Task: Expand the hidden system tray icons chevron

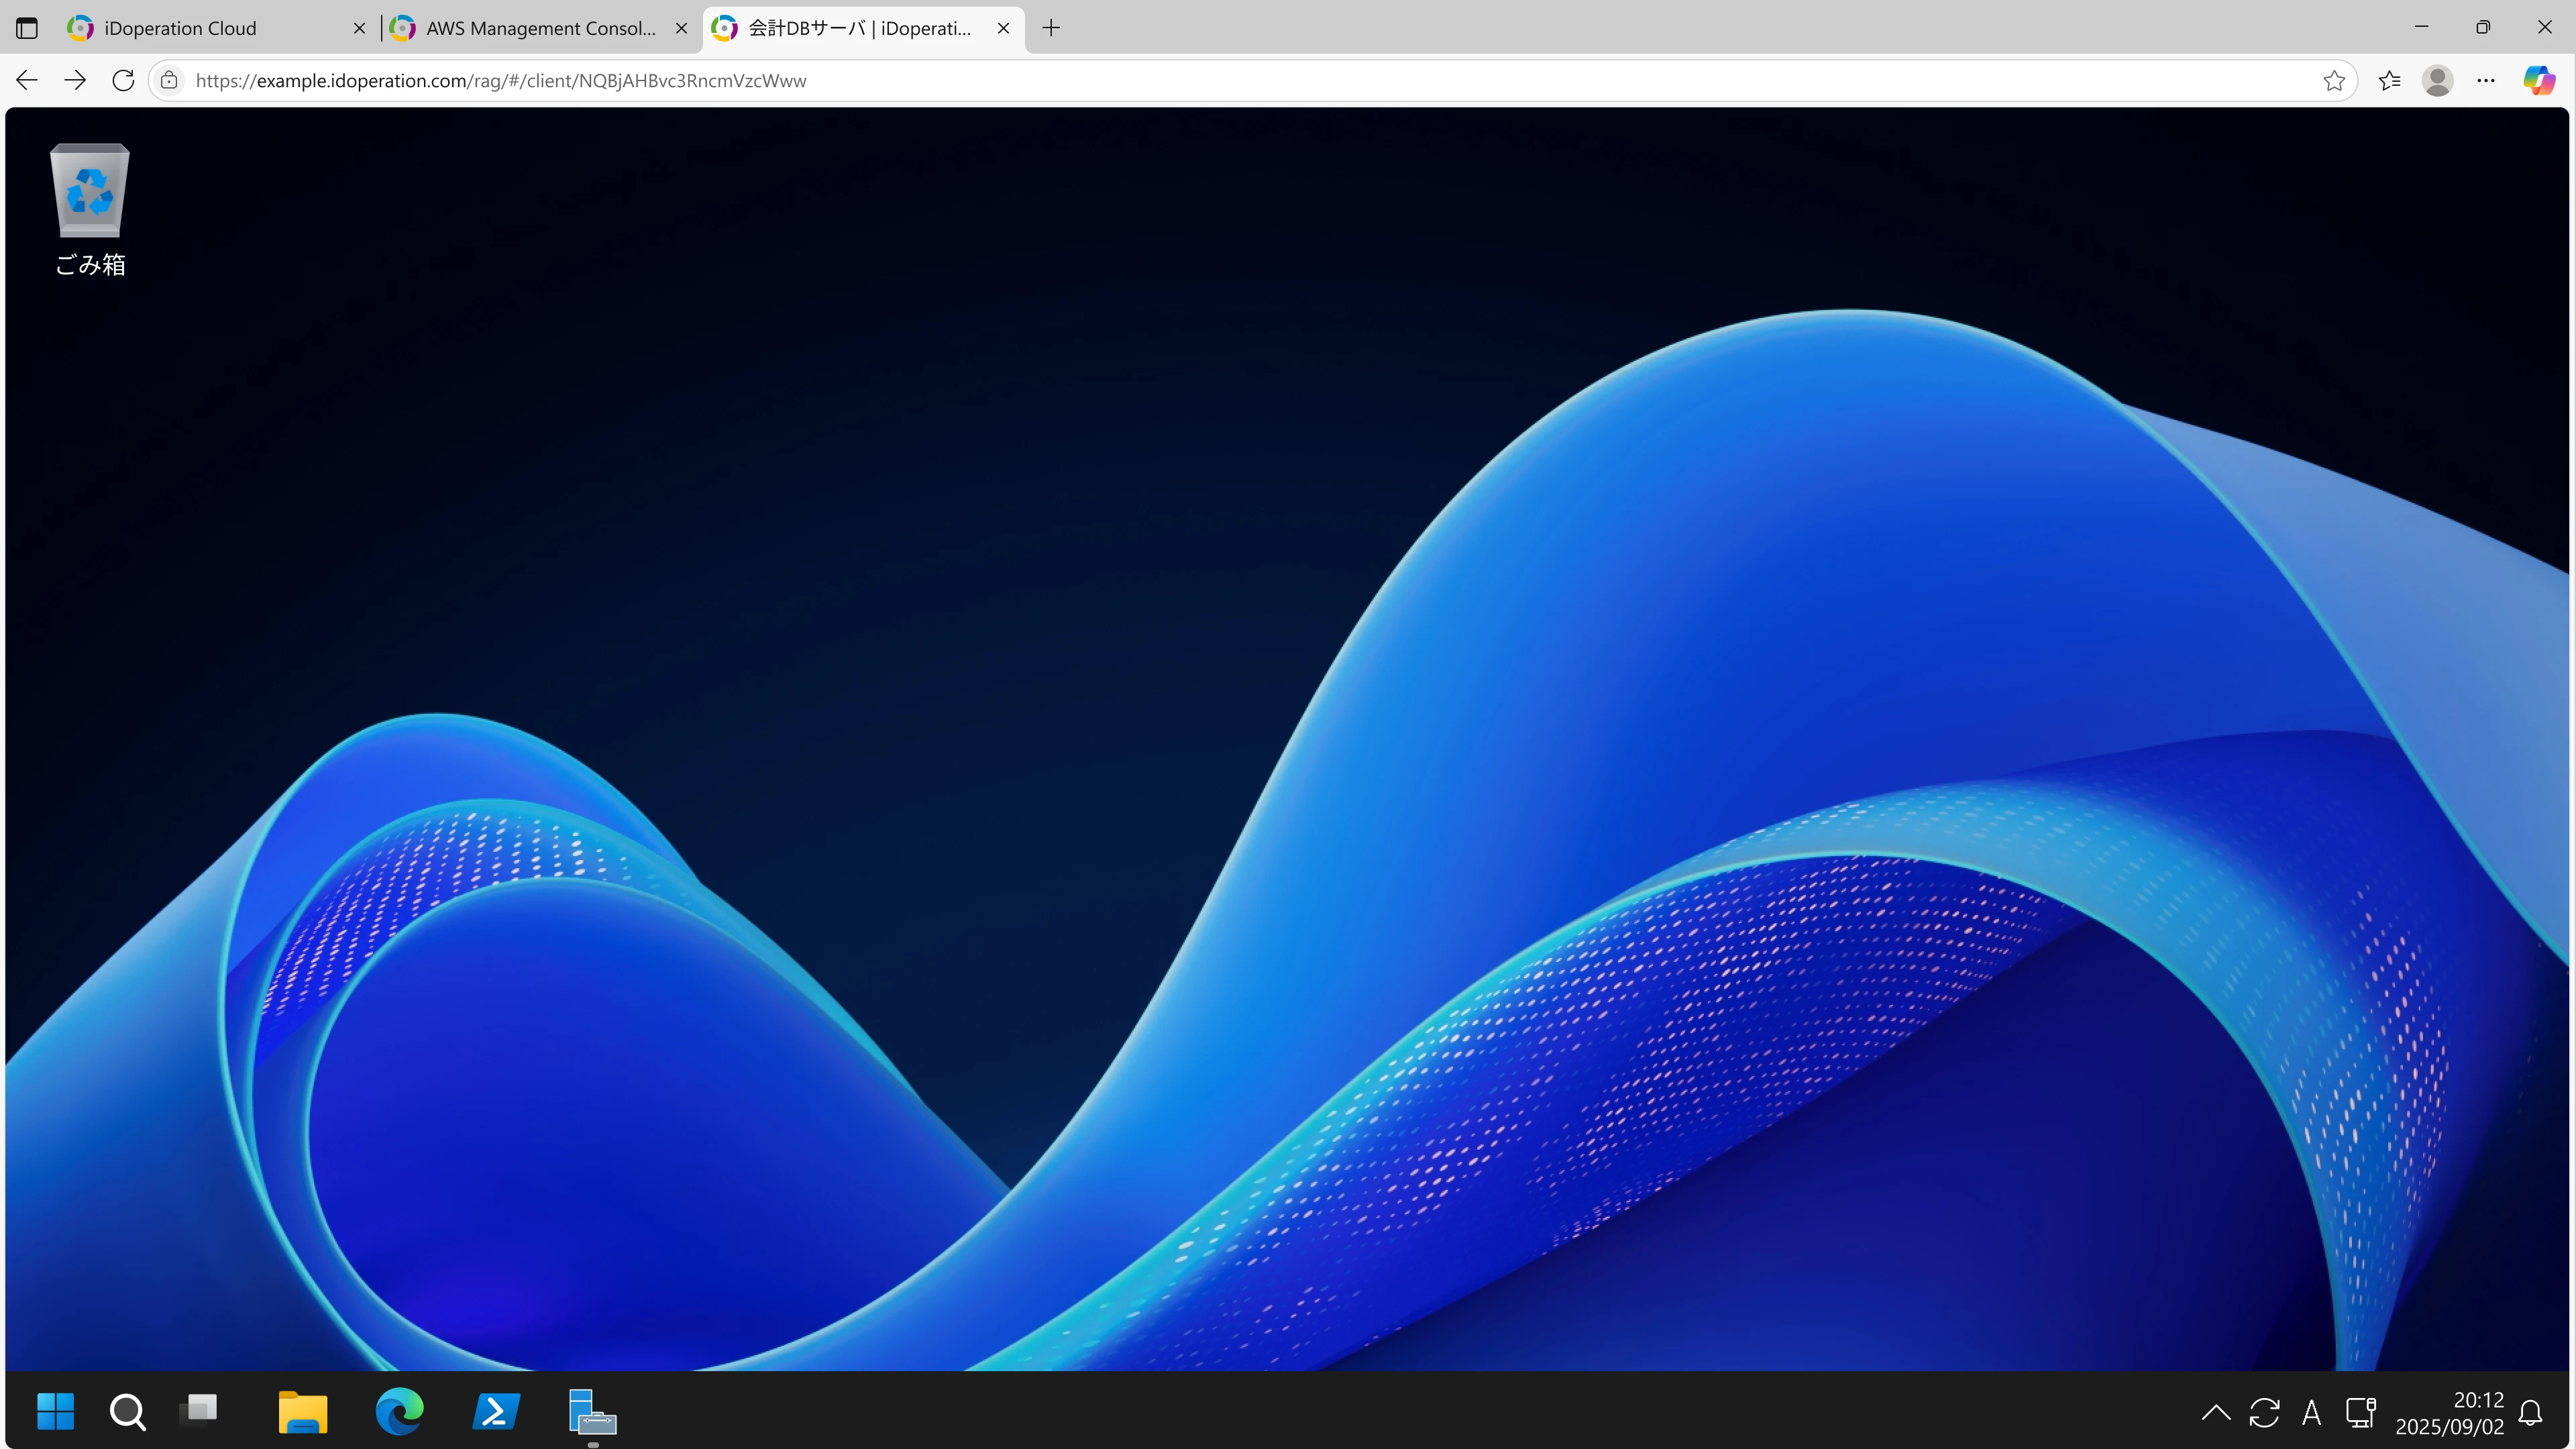Action: point(2215,1412)
